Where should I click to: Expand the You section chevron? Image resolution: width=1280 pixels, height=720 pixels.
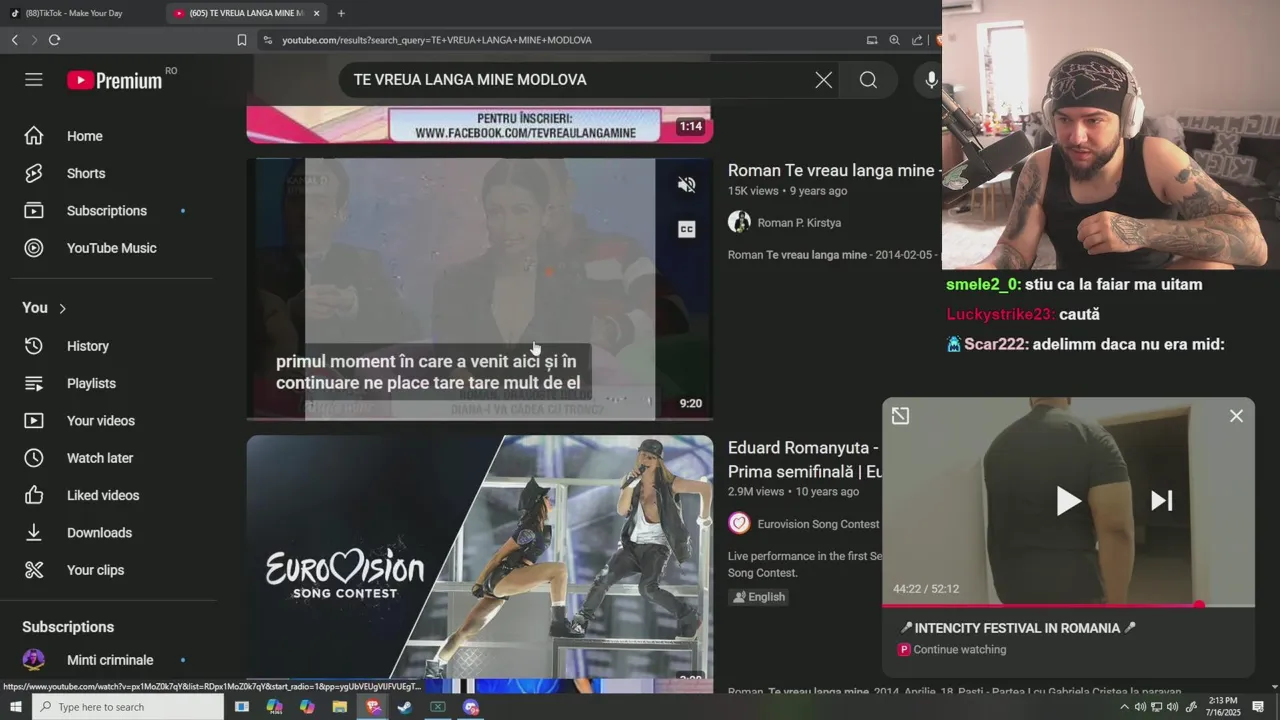(62, 308)
